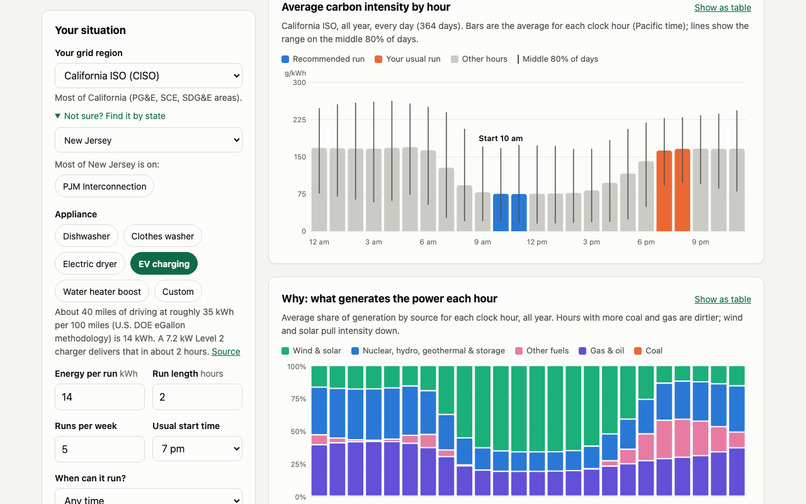The width and height of the screenshot is (806, 504).
Task: Show carbon intensity chart as table
Action: click(722, 8)
